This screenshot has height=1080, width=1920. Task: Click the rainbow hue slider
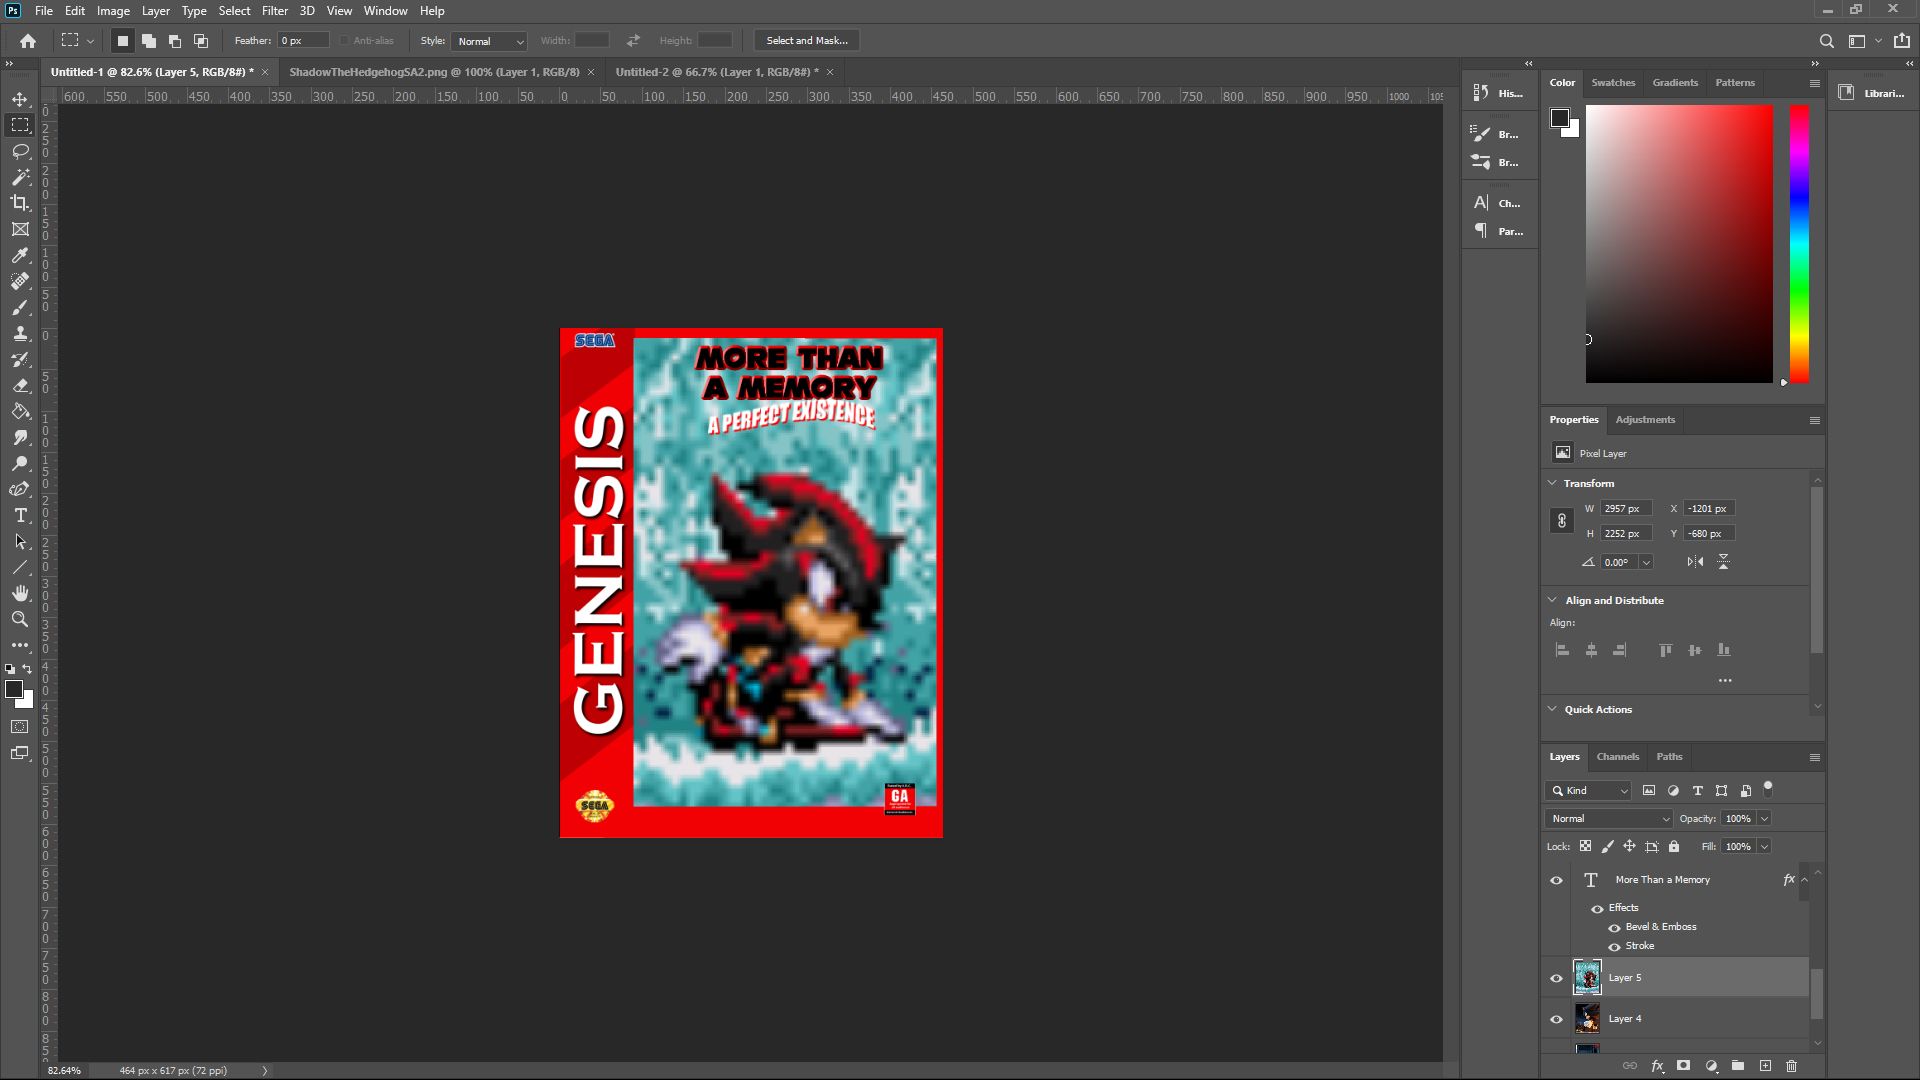tap(1799, 243)
